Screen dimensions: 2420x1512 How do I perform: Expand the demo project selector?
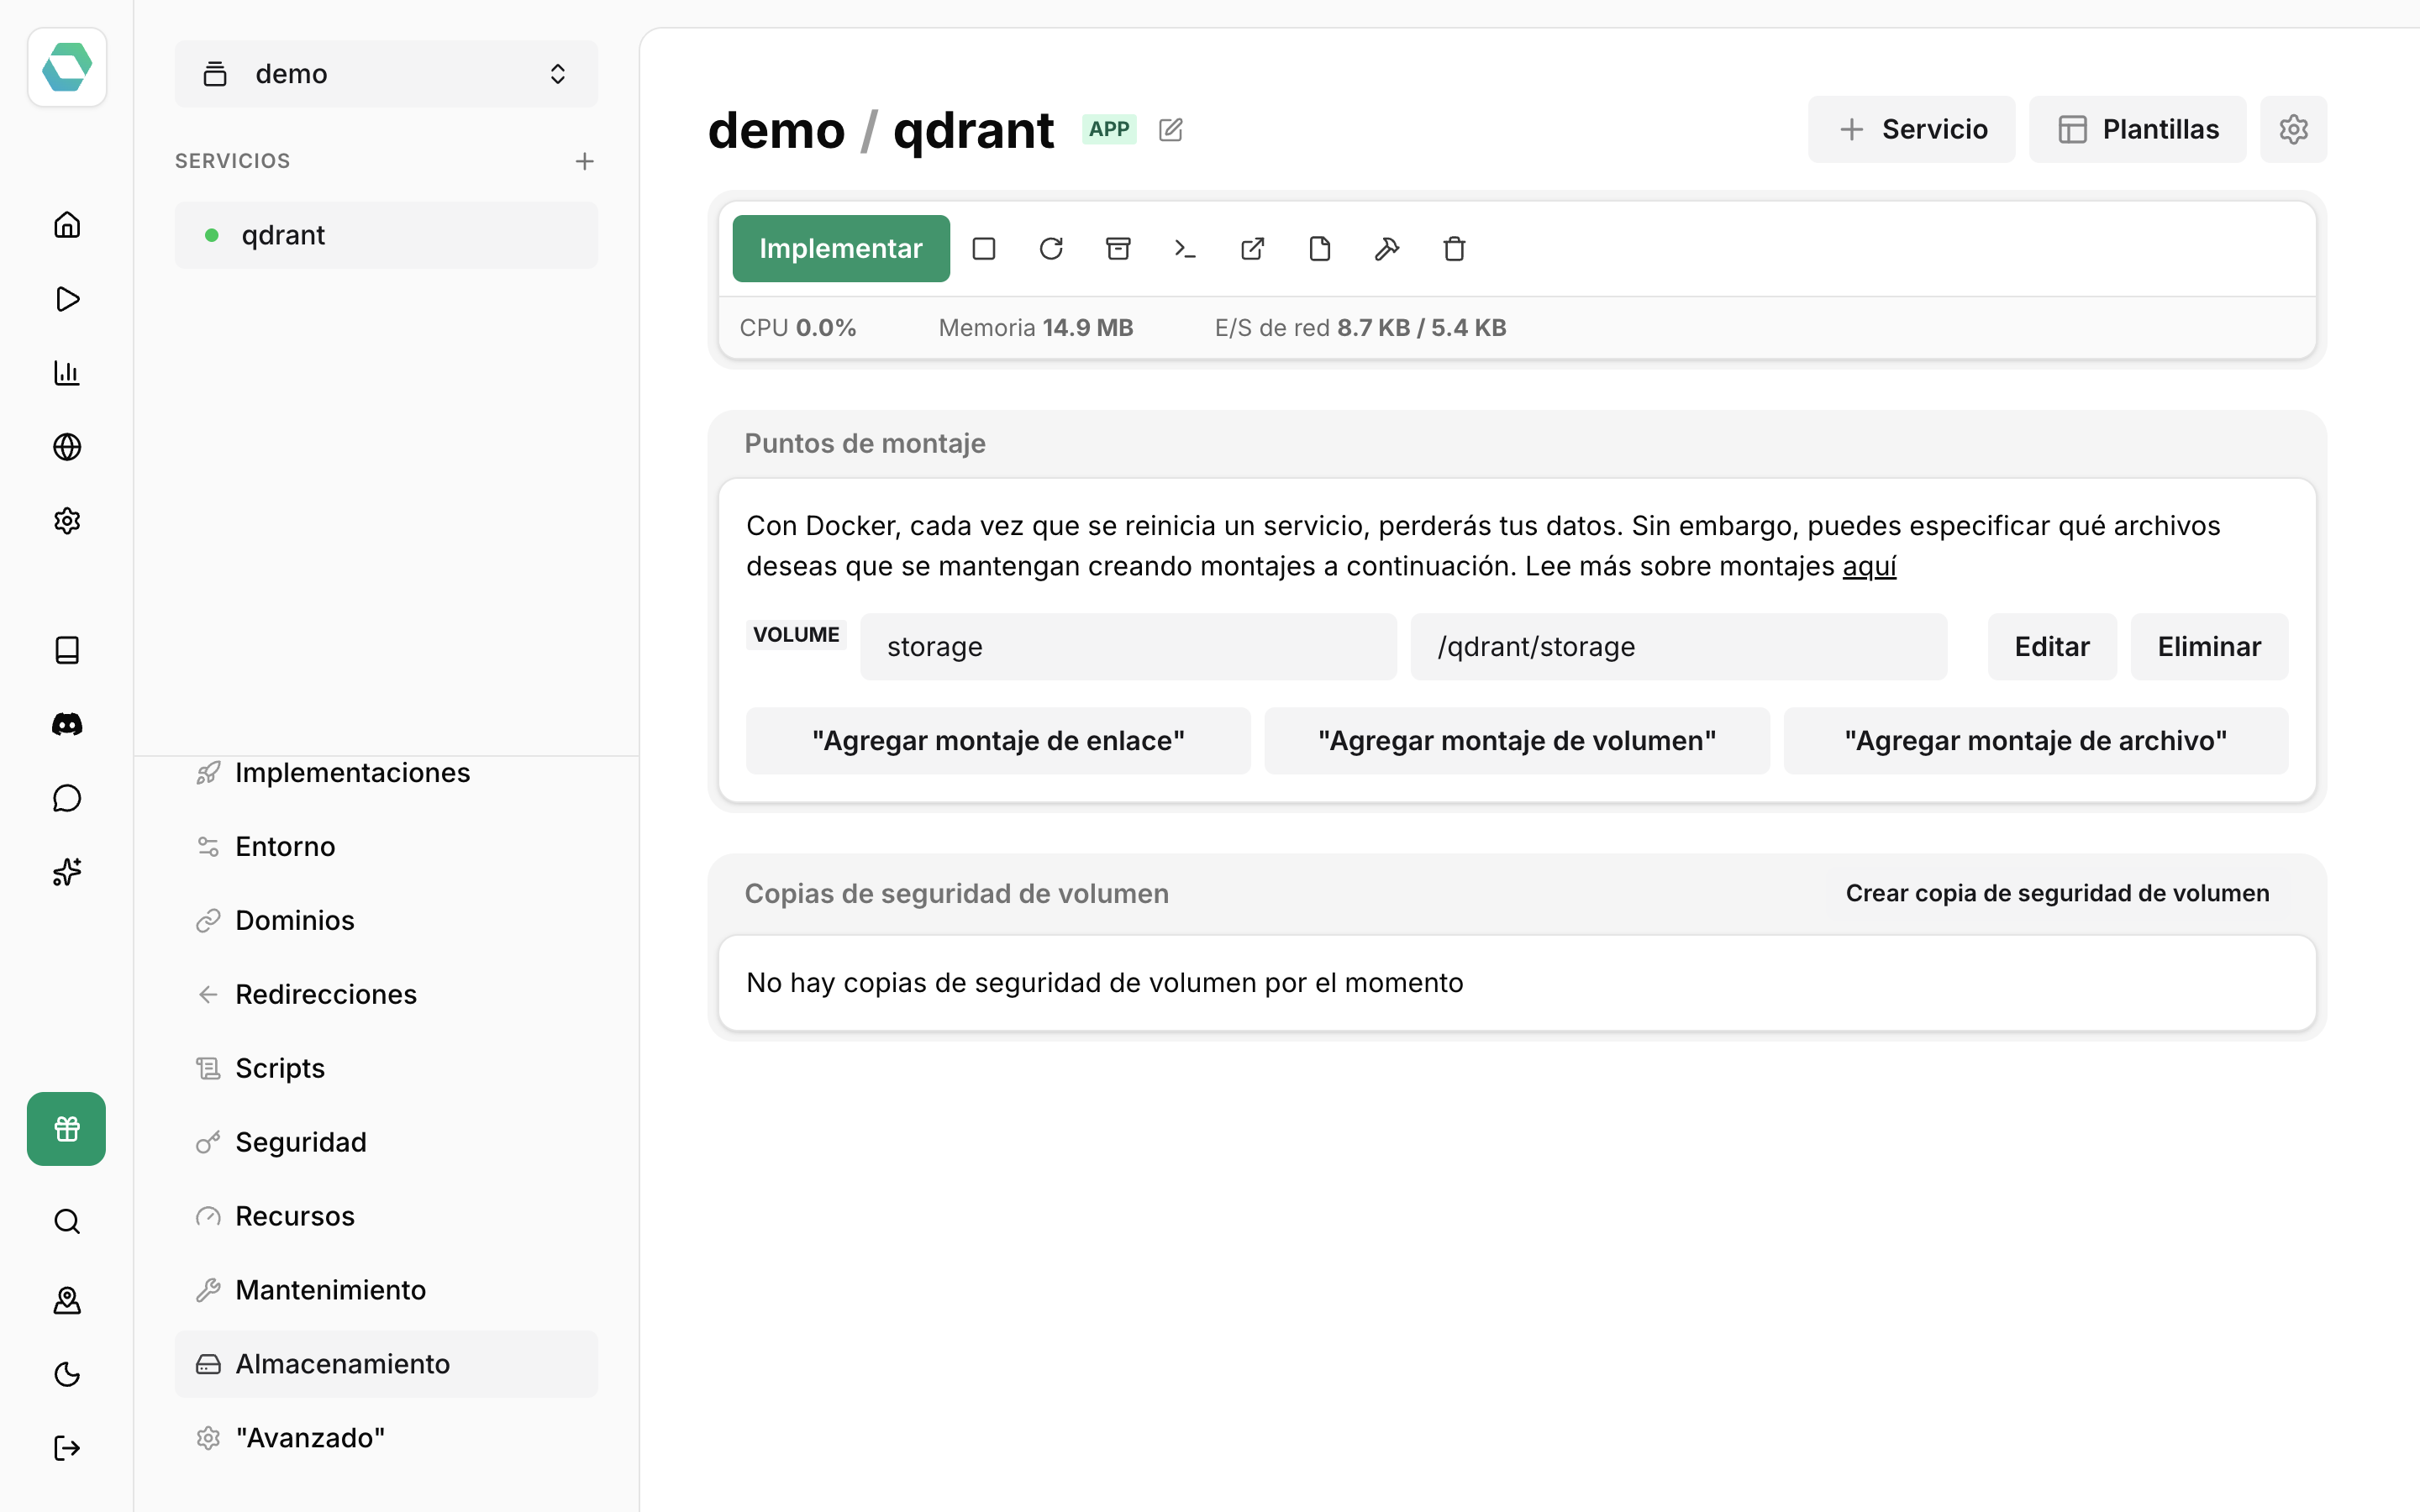point(386,74)
